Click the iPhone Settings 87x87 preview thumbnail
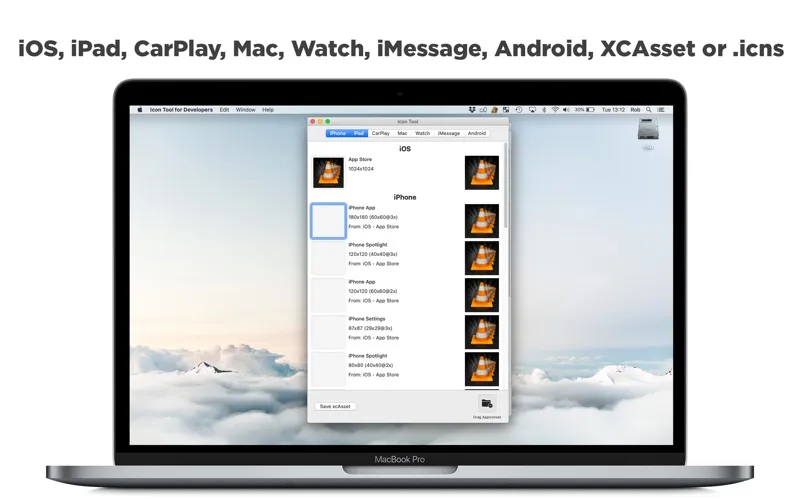This screenshot has width=800, height=500. [x=482, y=332]
